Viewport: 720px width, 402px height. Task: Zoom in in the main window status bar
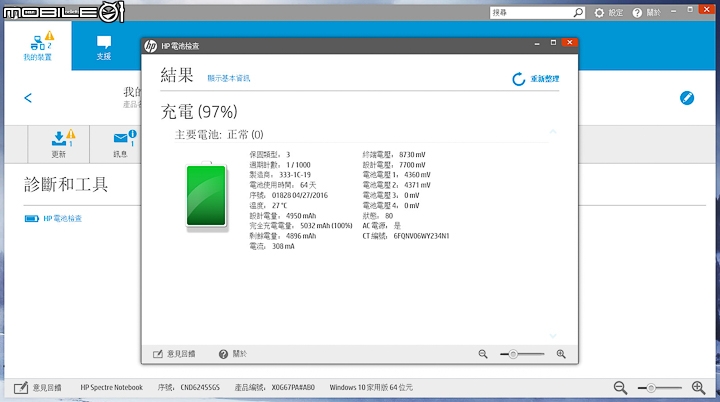[x=698, y=388]
